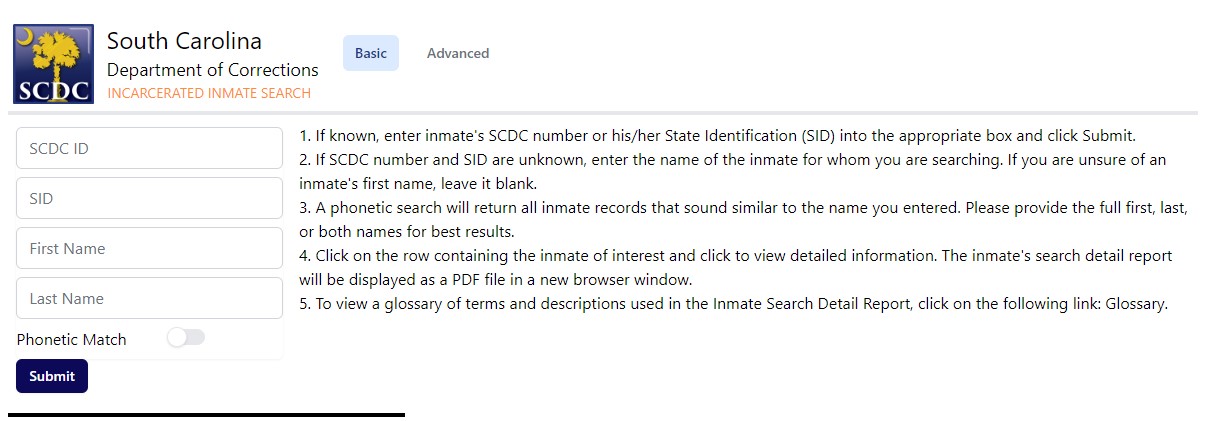Select the First Name field

149,248
